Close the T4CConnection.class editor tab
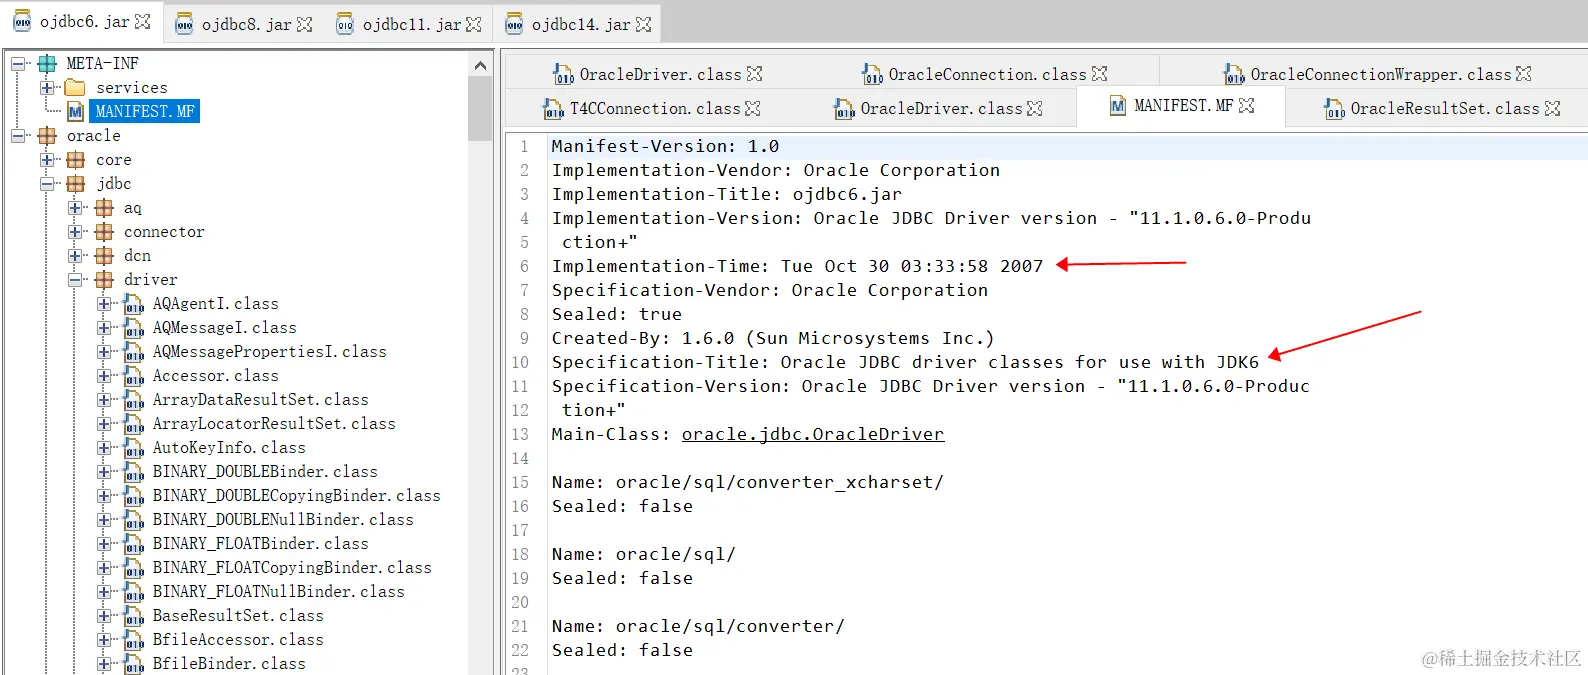Viewport: 1588px width, 675px height. [753, 108]
